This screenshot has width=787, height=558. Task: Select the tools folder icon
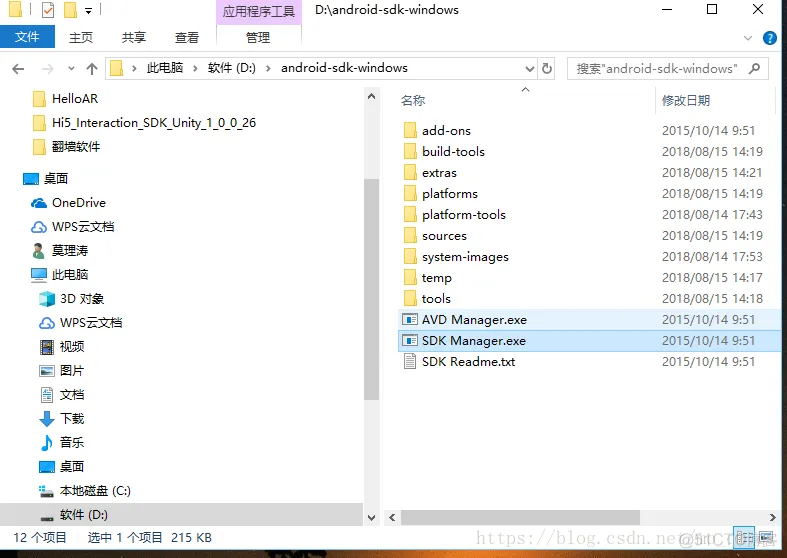[x=410, y=299]
